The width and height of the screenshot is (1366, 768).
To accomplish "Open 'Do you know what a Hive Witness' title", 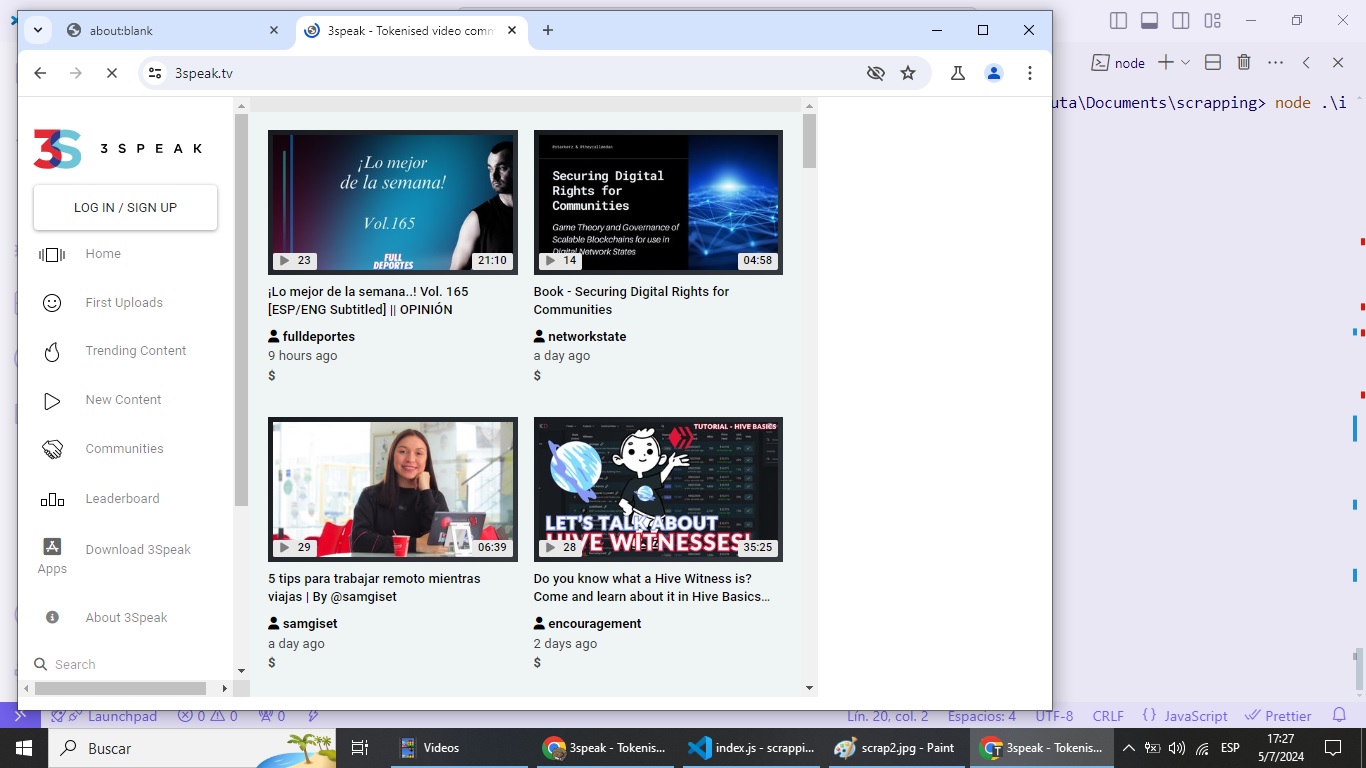I will 651,588.
